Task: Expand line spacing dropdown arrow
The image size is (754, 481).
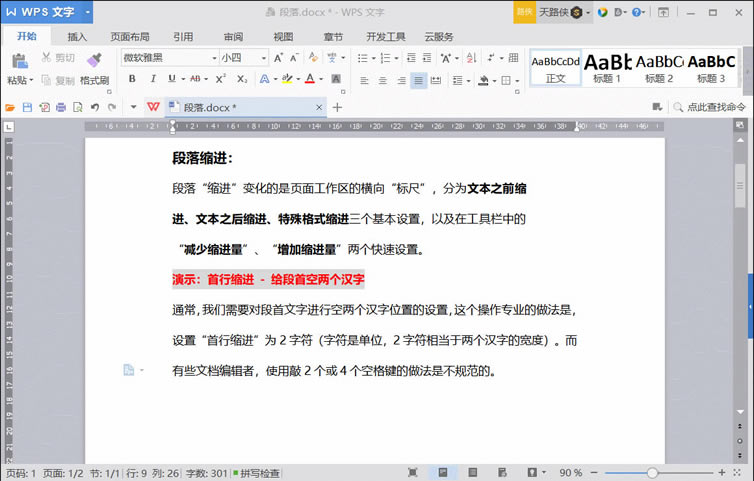Action: coord(468,81)
